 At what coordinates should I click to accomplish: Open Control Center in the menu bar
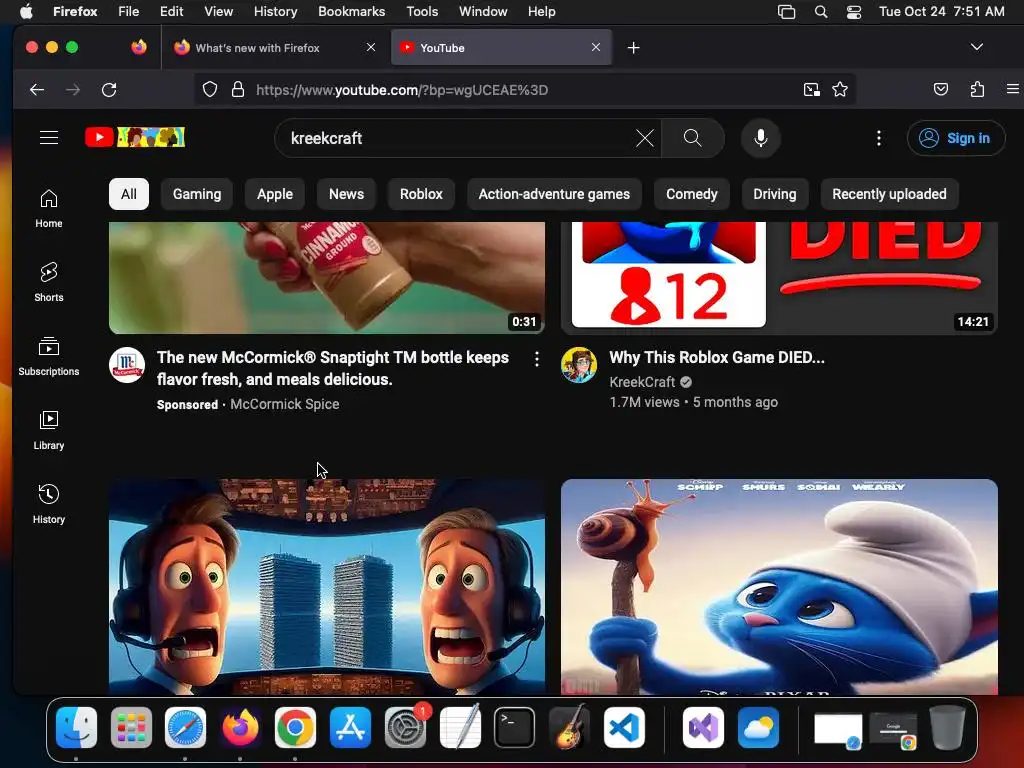[x=854, y=11]
